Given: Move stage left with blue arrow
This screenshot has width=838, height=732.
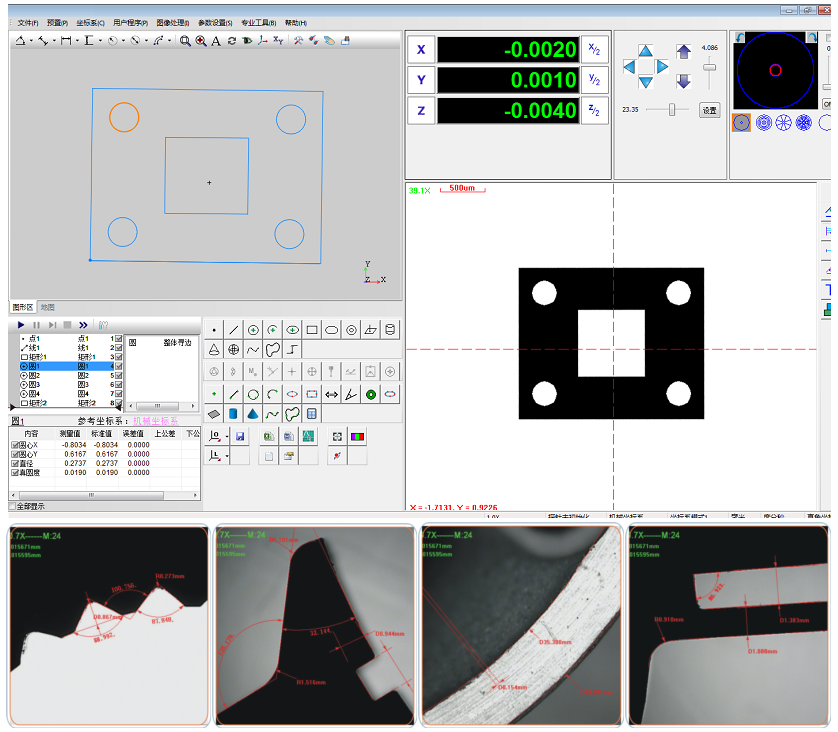Looking at the screenshot, I should point(629,67).
